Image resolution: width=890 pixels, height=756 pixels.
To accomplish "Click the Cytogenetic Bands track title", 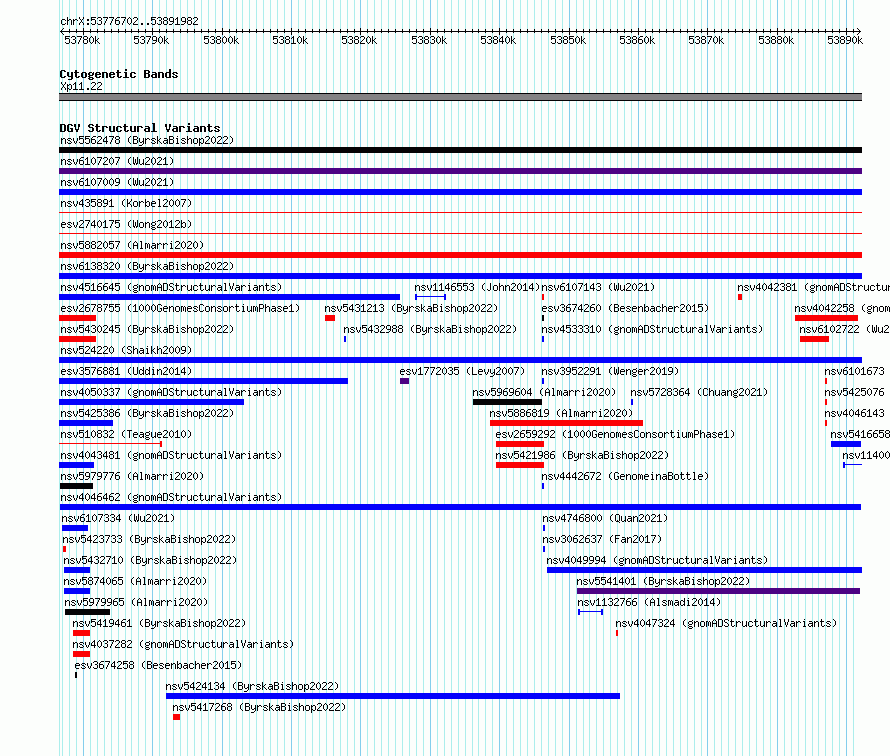I will point(119,74).
